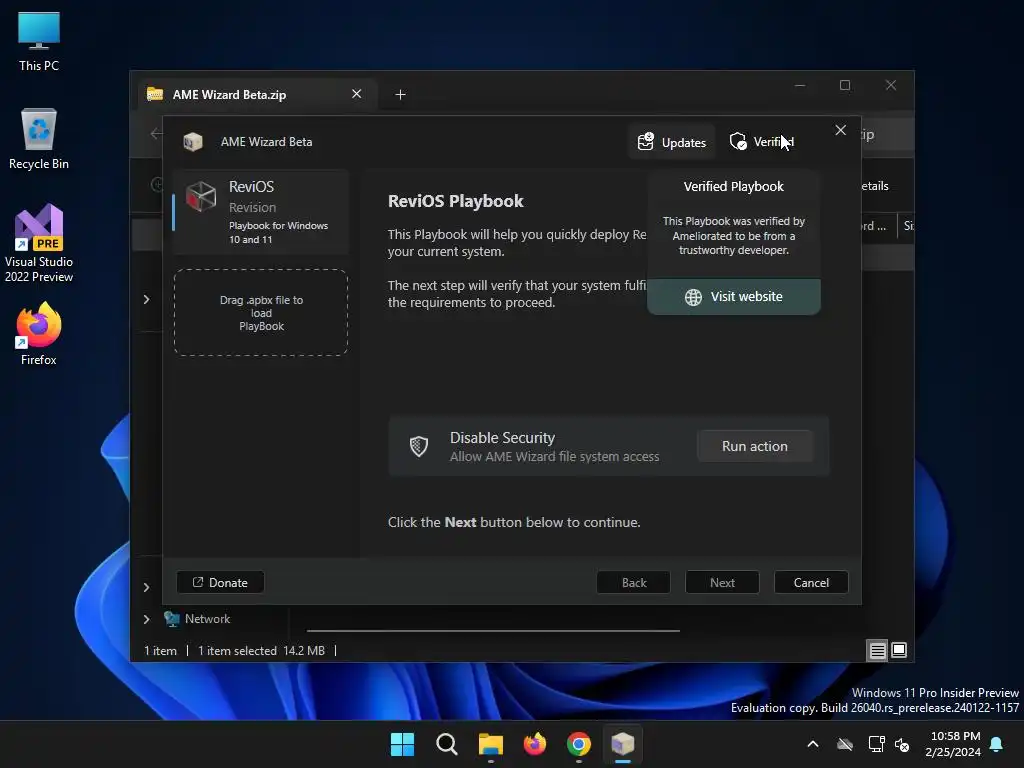Open the clock and date flyout
Screen dimensions: 1024x768
click(953, 744)
